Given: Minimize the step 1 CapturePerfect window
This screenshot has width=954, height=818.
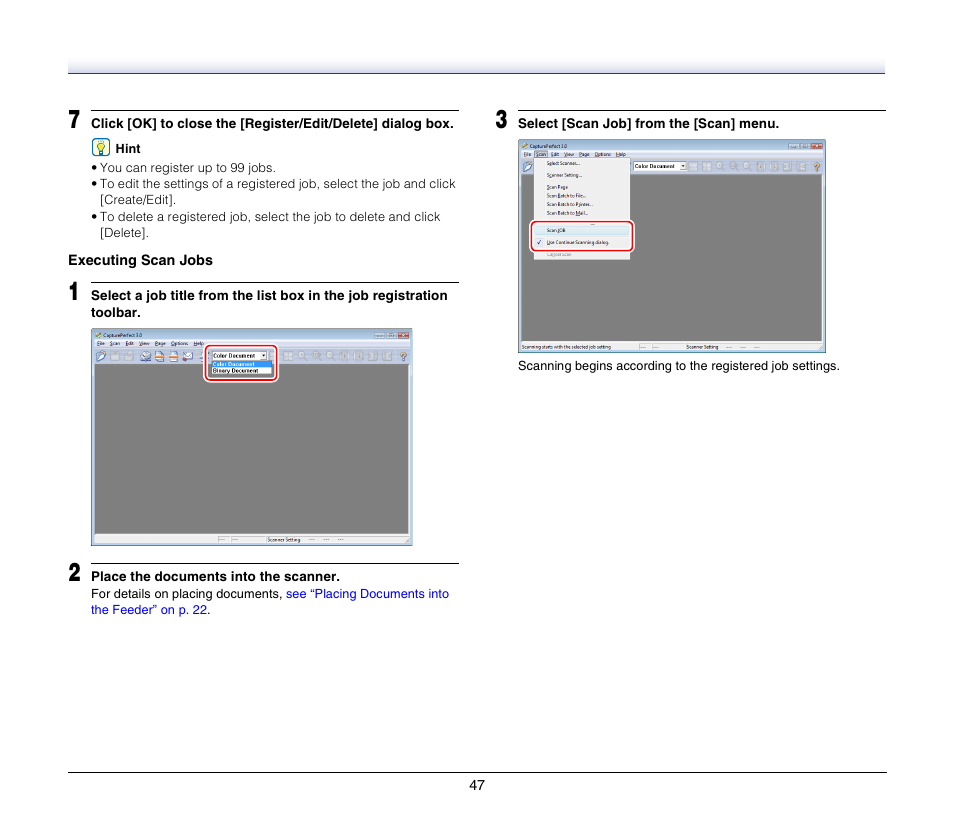Looking at the screenshot, I should click(379, 335).
